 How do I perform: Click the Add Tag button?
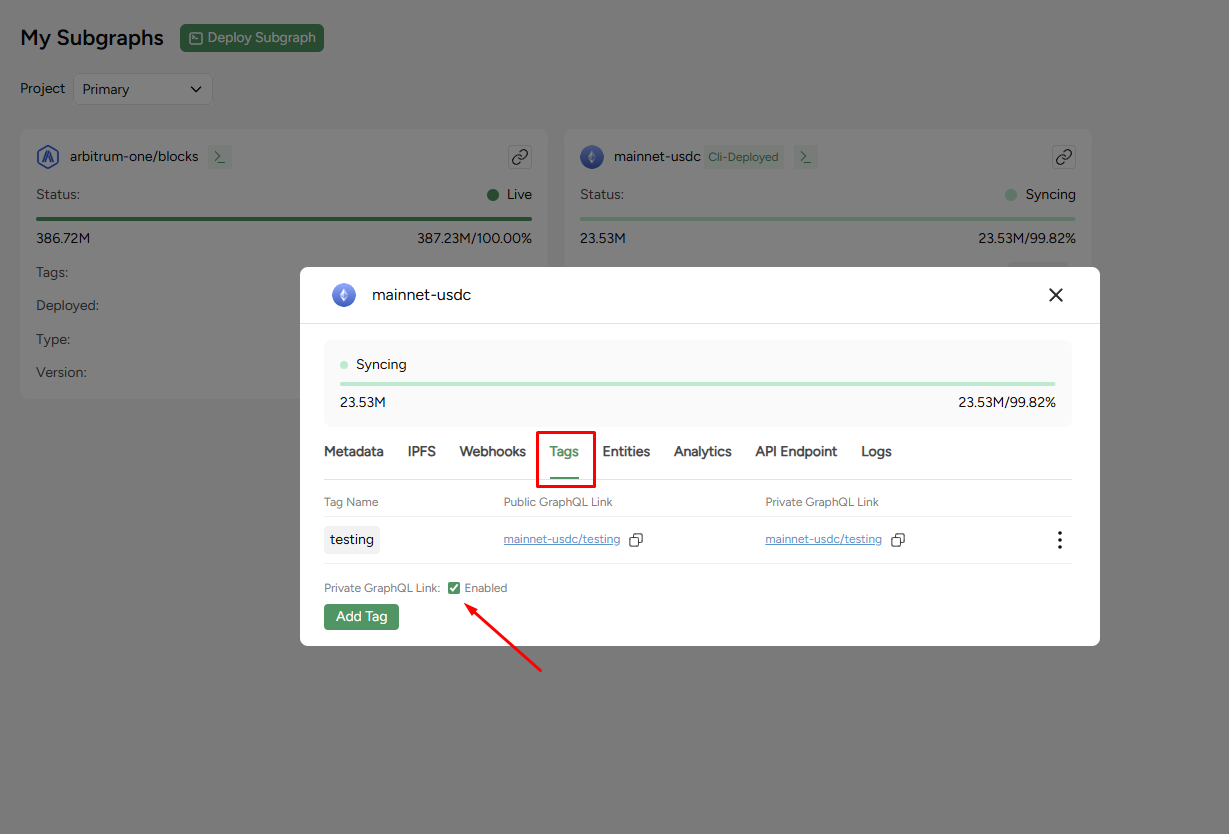click(x=361, y=617)
